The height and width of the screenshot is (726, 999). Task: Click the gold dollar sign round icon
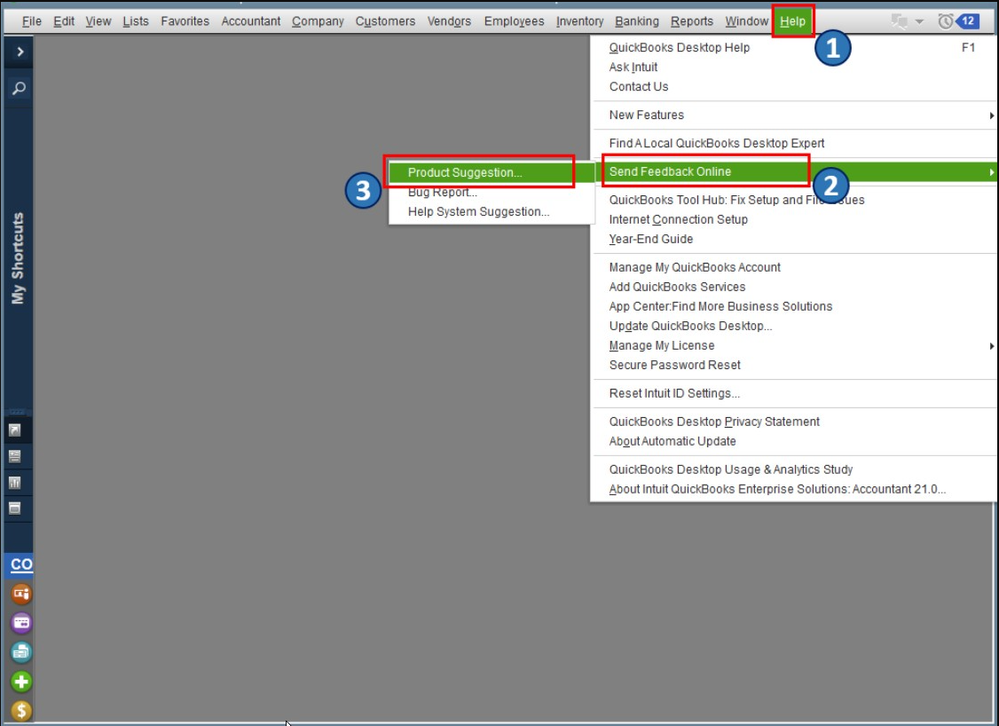pos(21,710)
